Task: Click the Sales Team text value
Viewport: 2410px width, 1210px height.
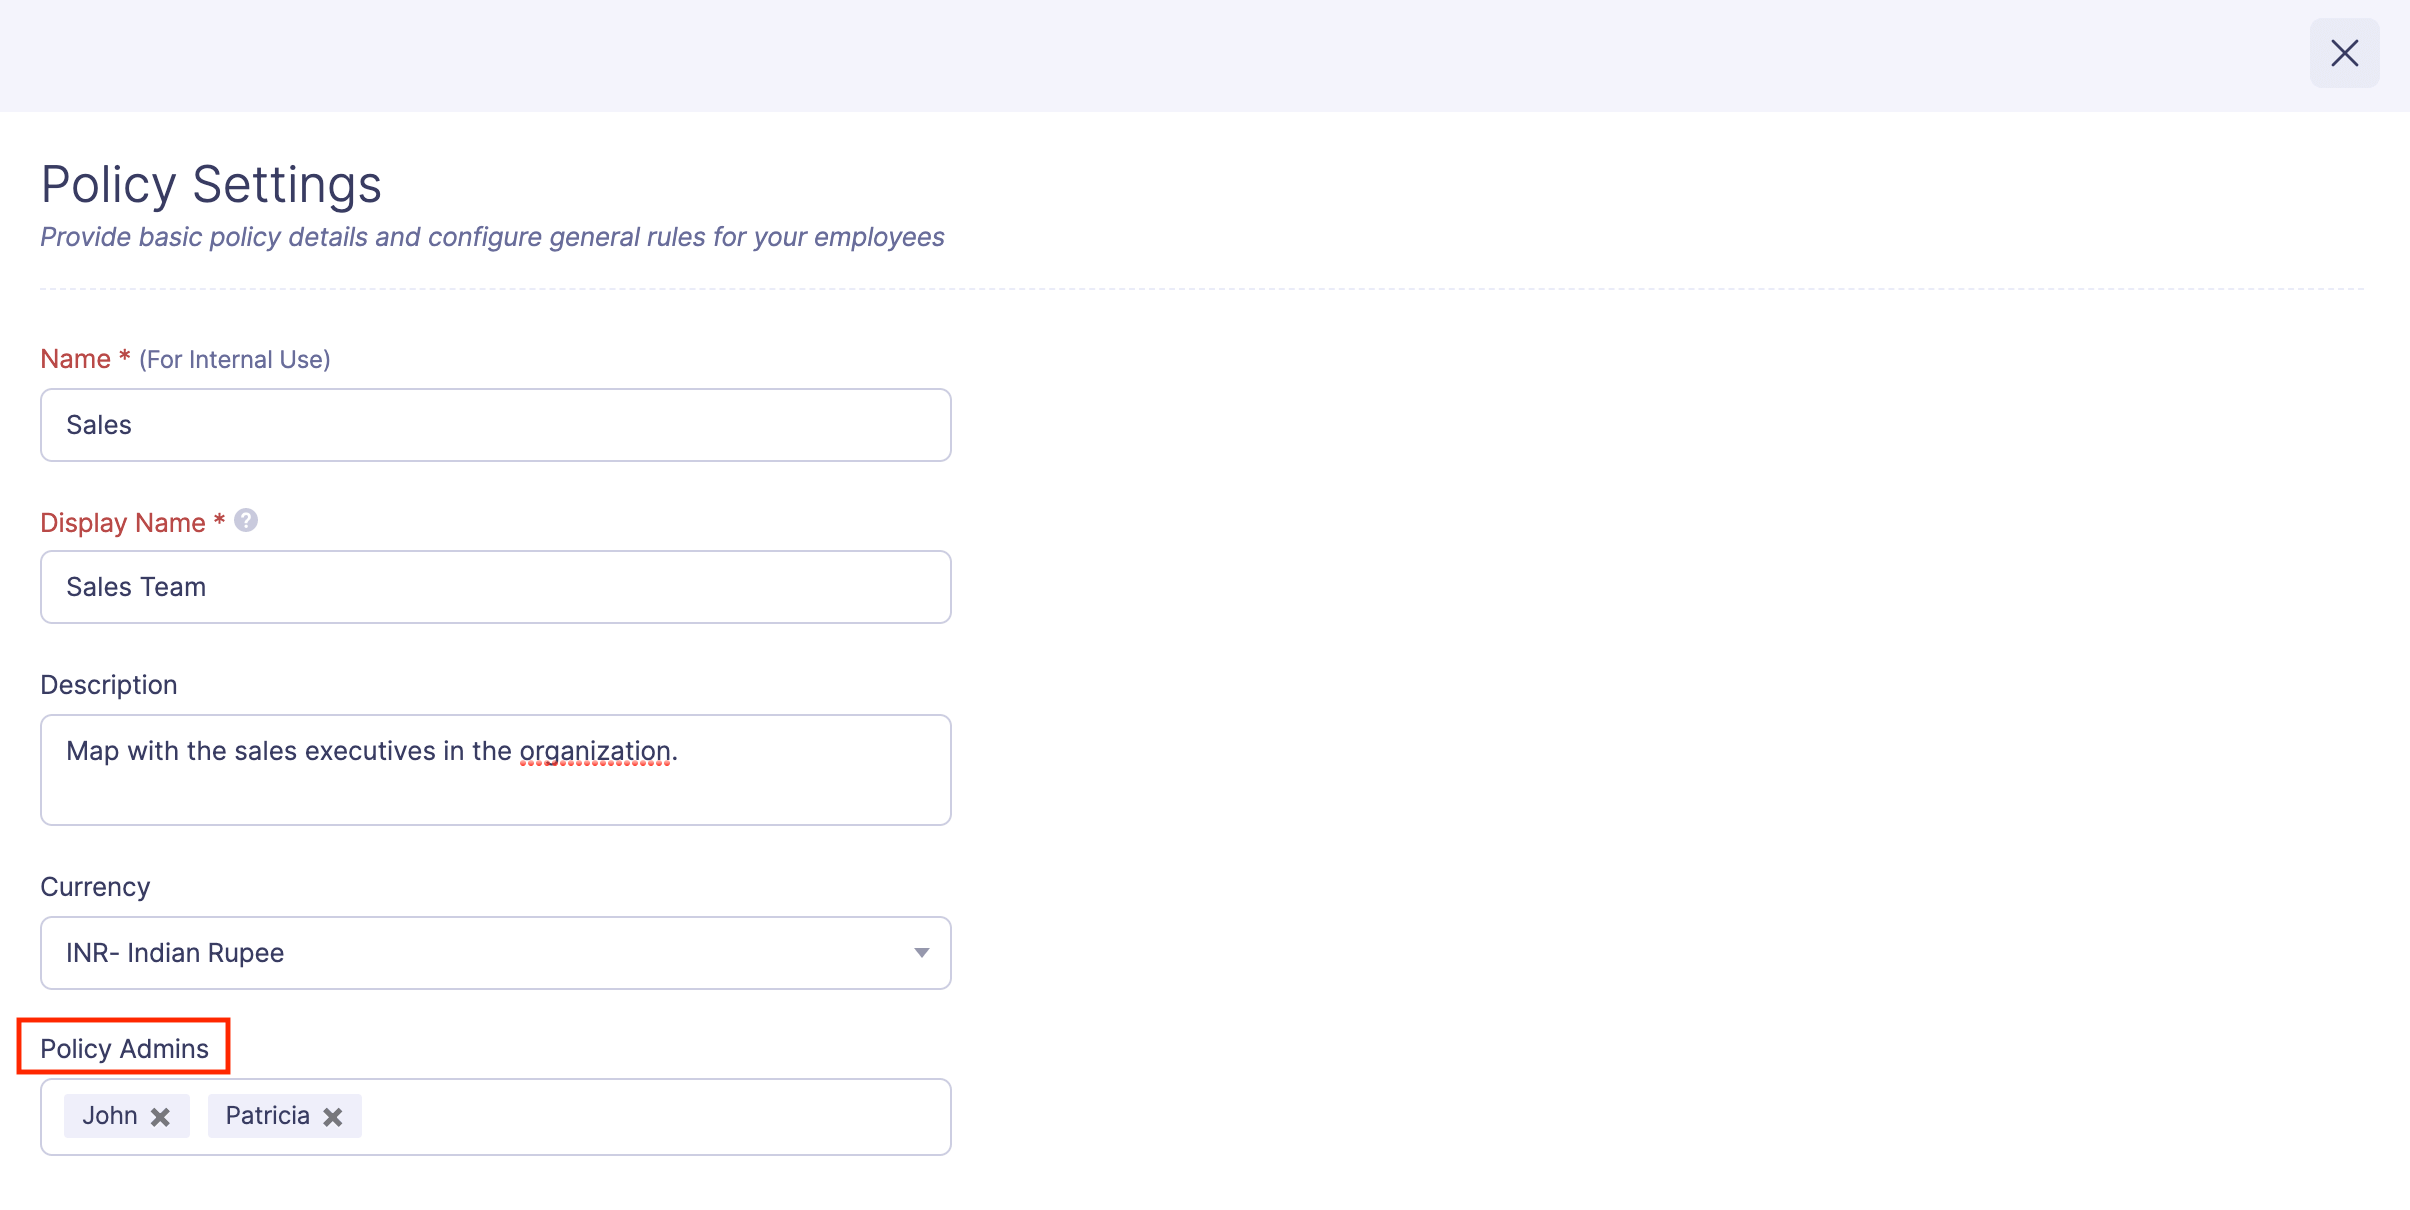Action: pos(135,587)
